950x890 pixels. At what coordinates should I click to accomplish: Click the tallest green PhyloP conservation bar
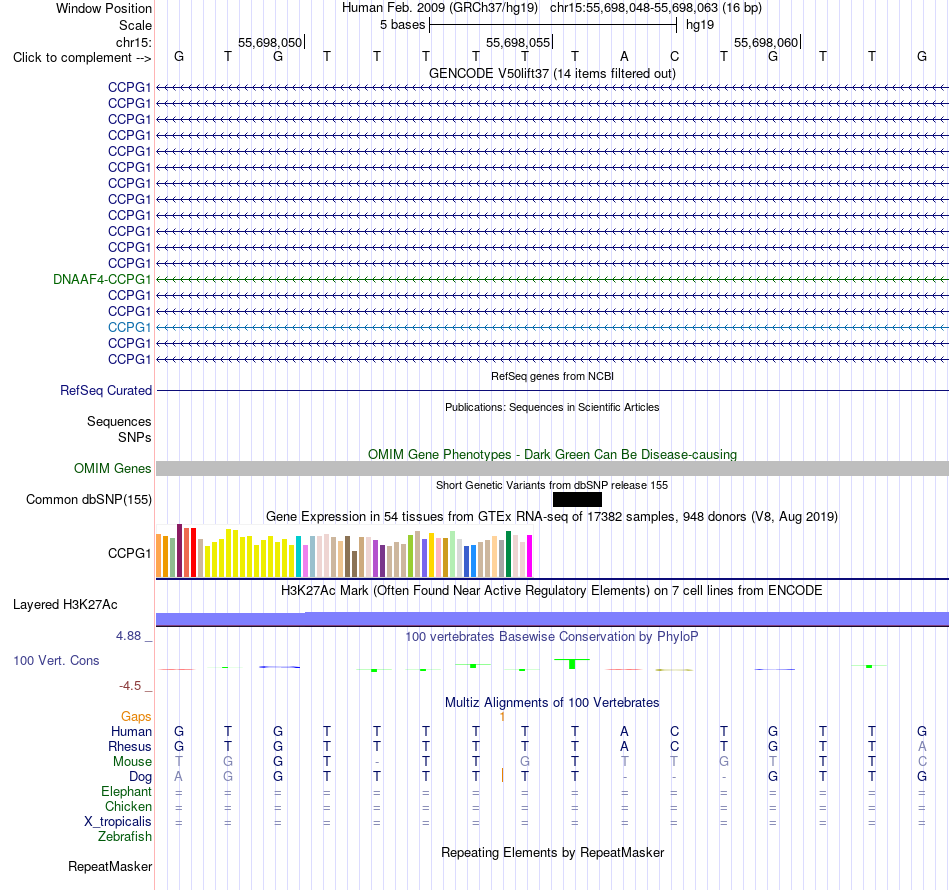click(x=572, y=664)
